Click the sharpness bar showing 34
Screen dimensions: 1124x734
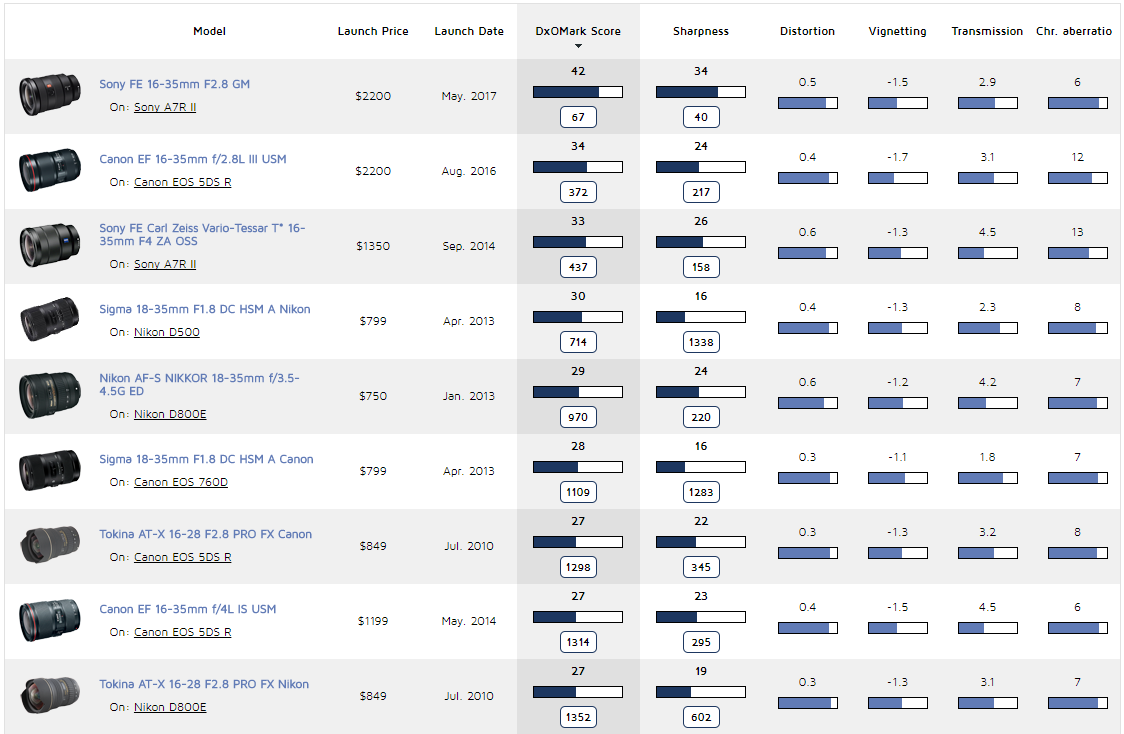pyautogui.click(x=701, y=92)
